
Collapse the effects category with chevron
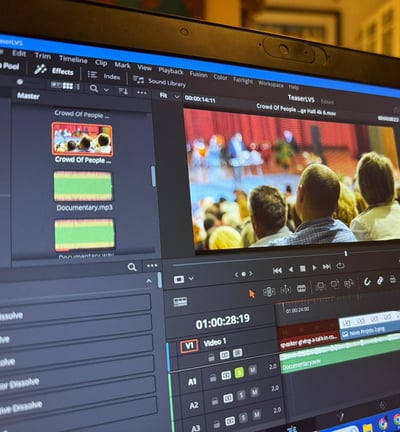tap(149, 281)
